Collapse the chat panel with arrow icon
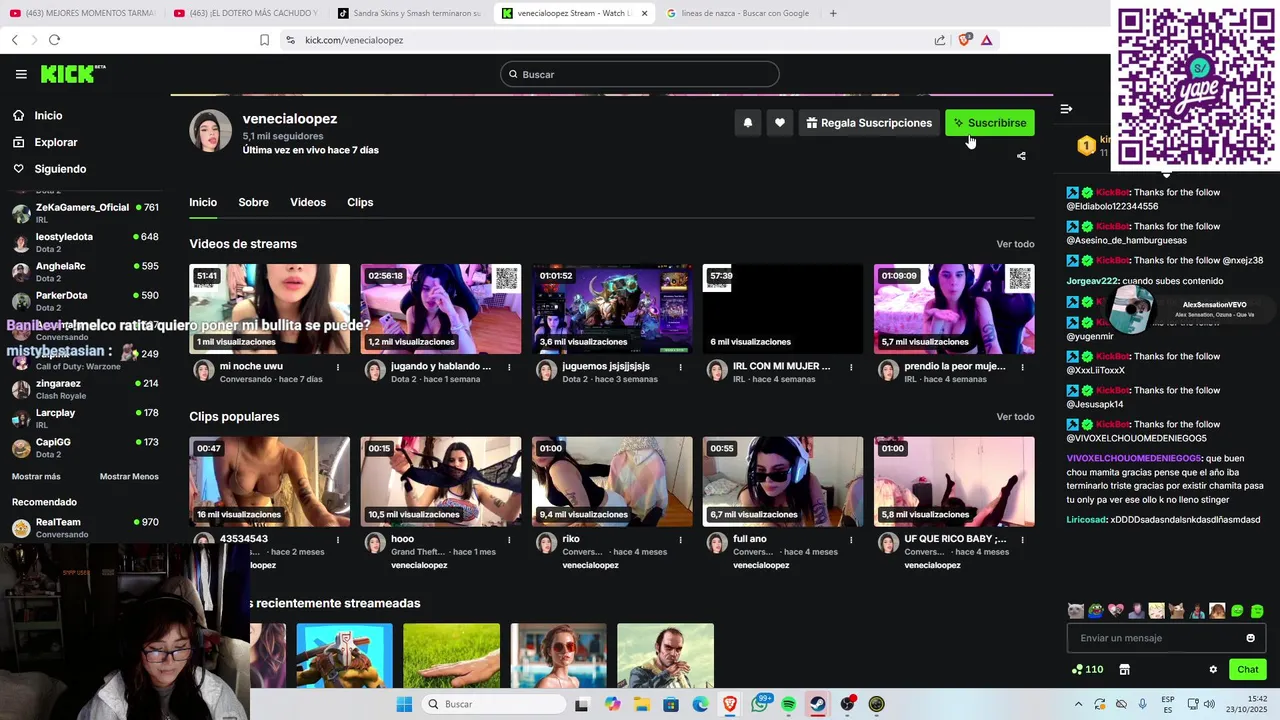 (1066, 109)
